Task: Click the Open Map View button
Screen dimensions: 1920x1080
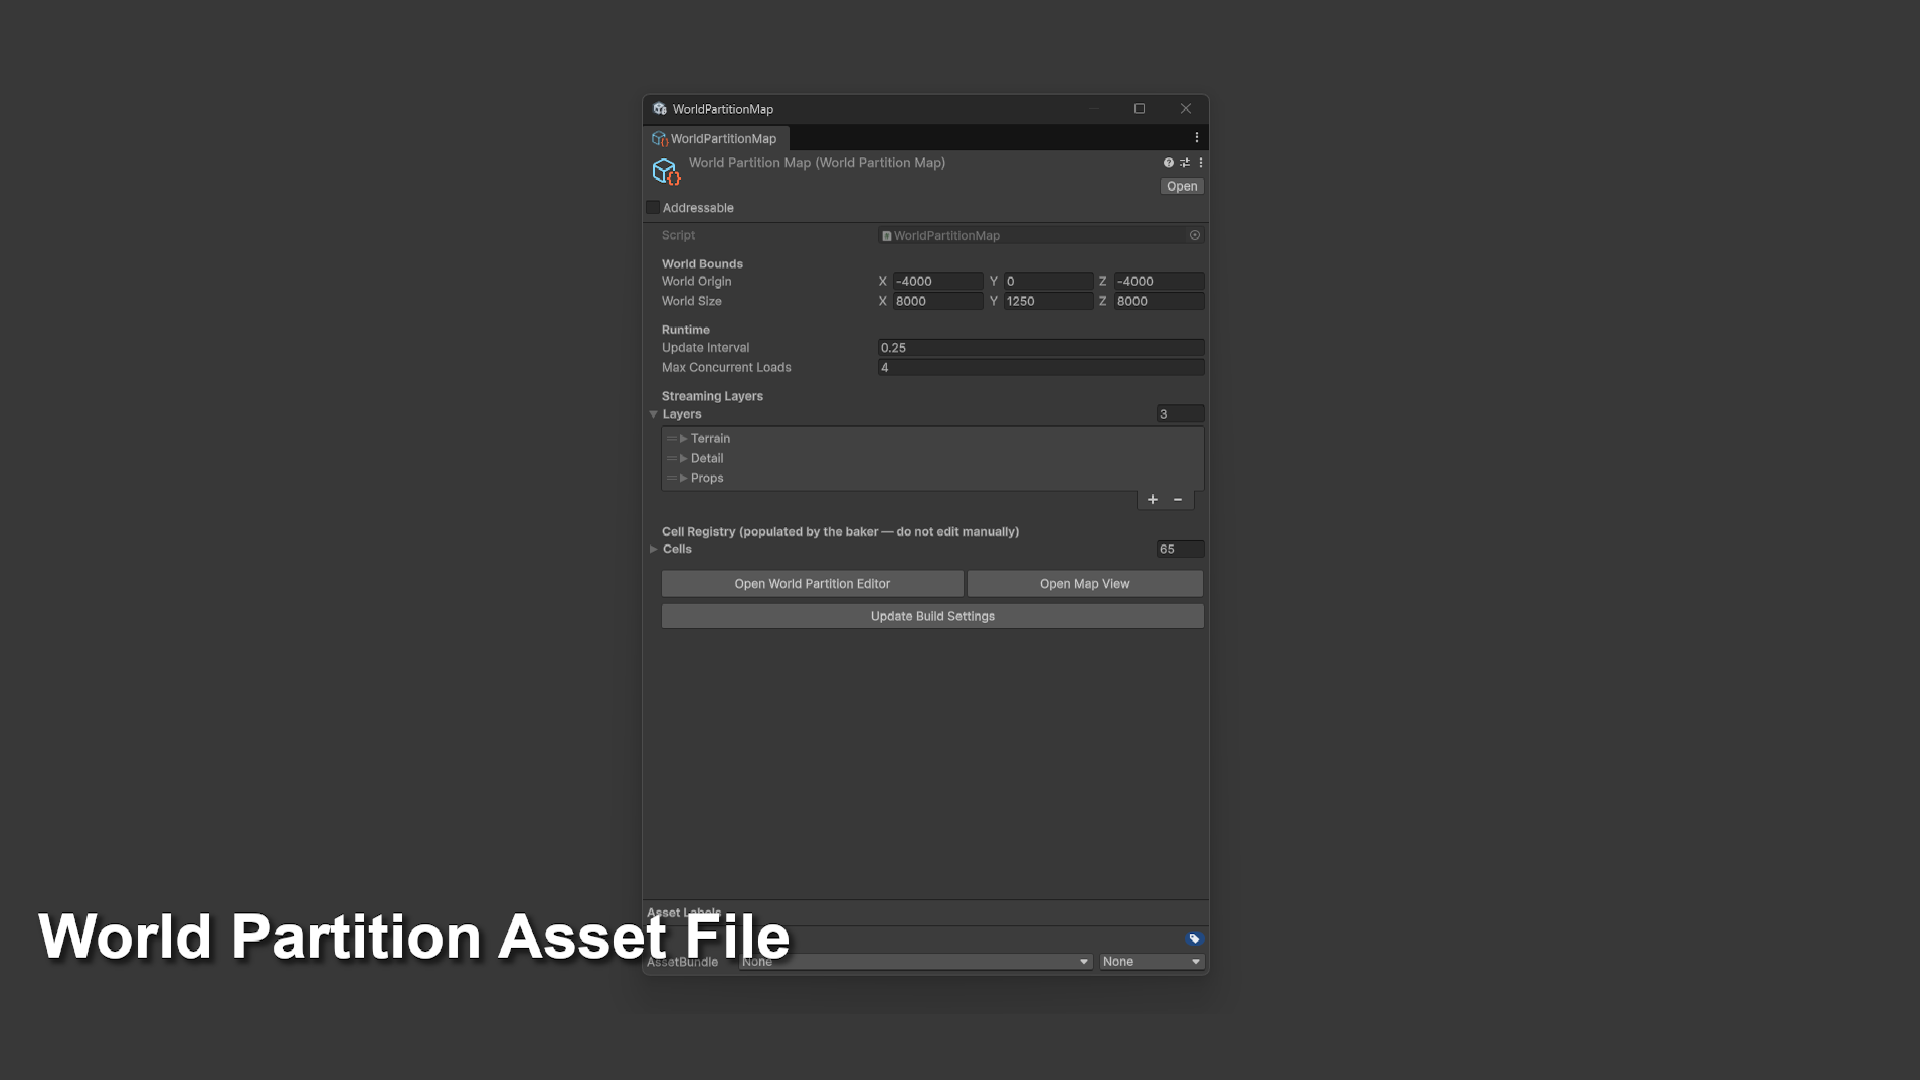Action: point(1085,584)
